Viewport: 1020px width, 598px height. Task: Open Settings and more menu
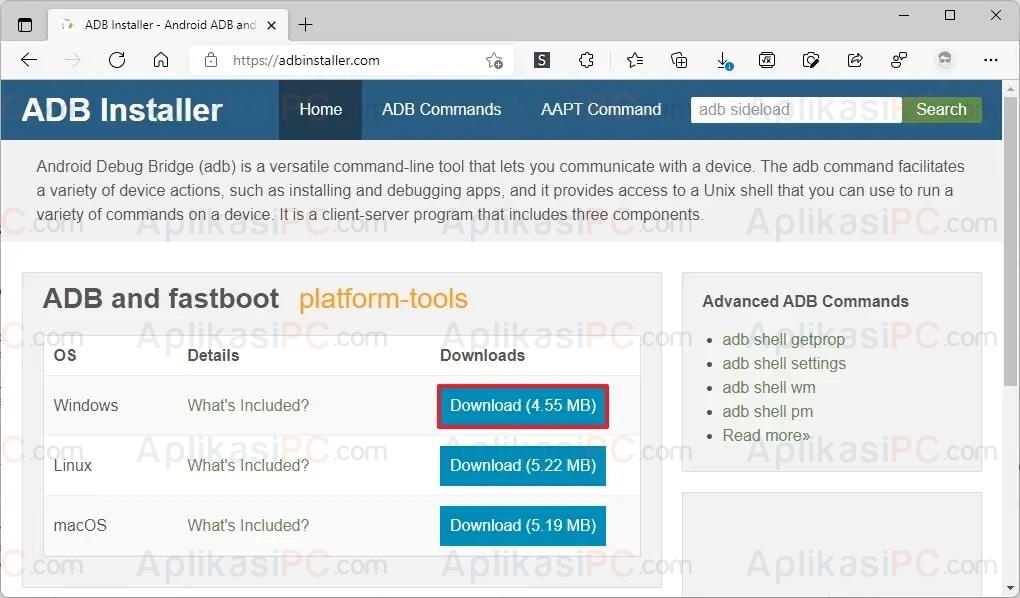tap(991, 61)
